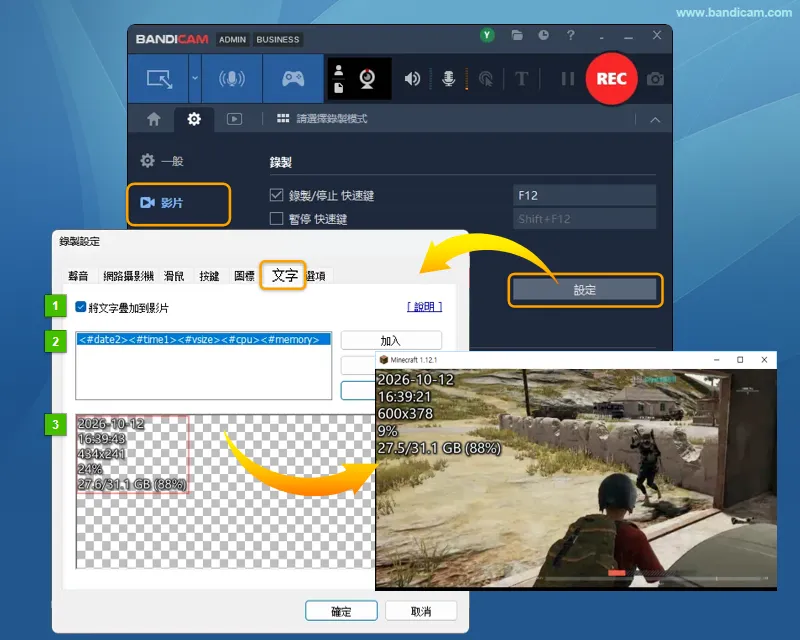Switch to the 按鍵 tab

click(209, 276)
